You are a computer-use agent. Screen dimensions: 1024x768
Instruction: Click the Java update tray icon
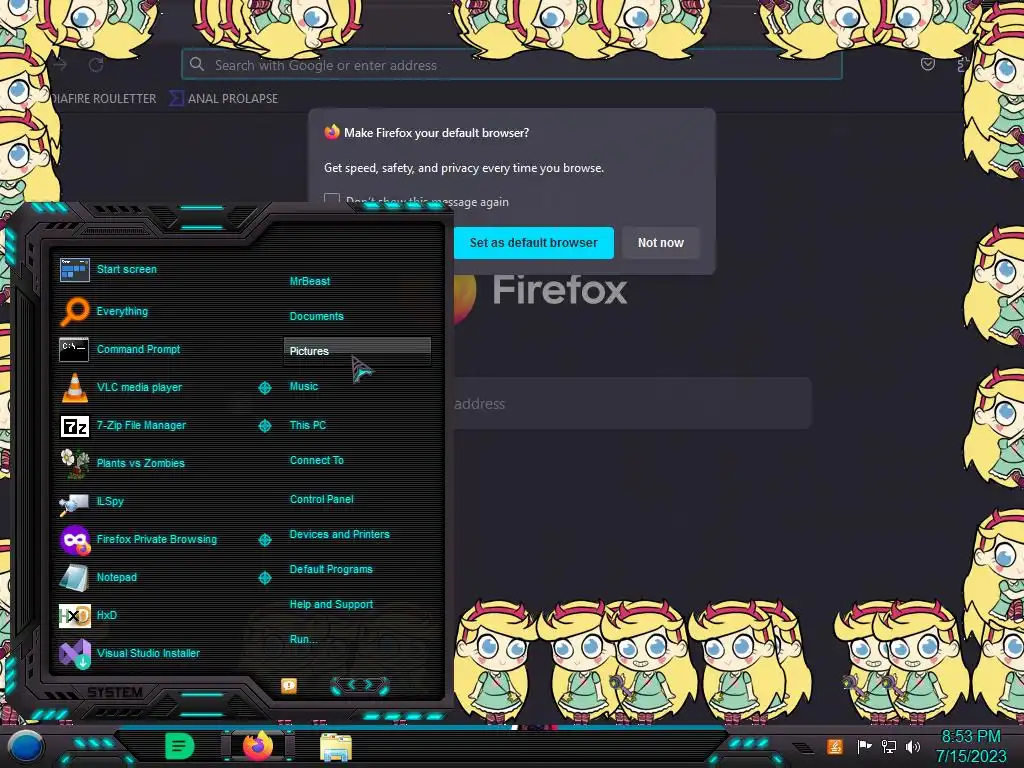tap(835, 746)
